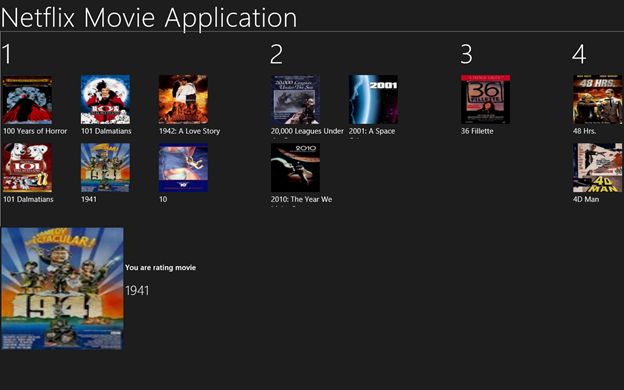Click group header 4
The height and width of the screenshot is (390, 624).
(x=579, y=54)
